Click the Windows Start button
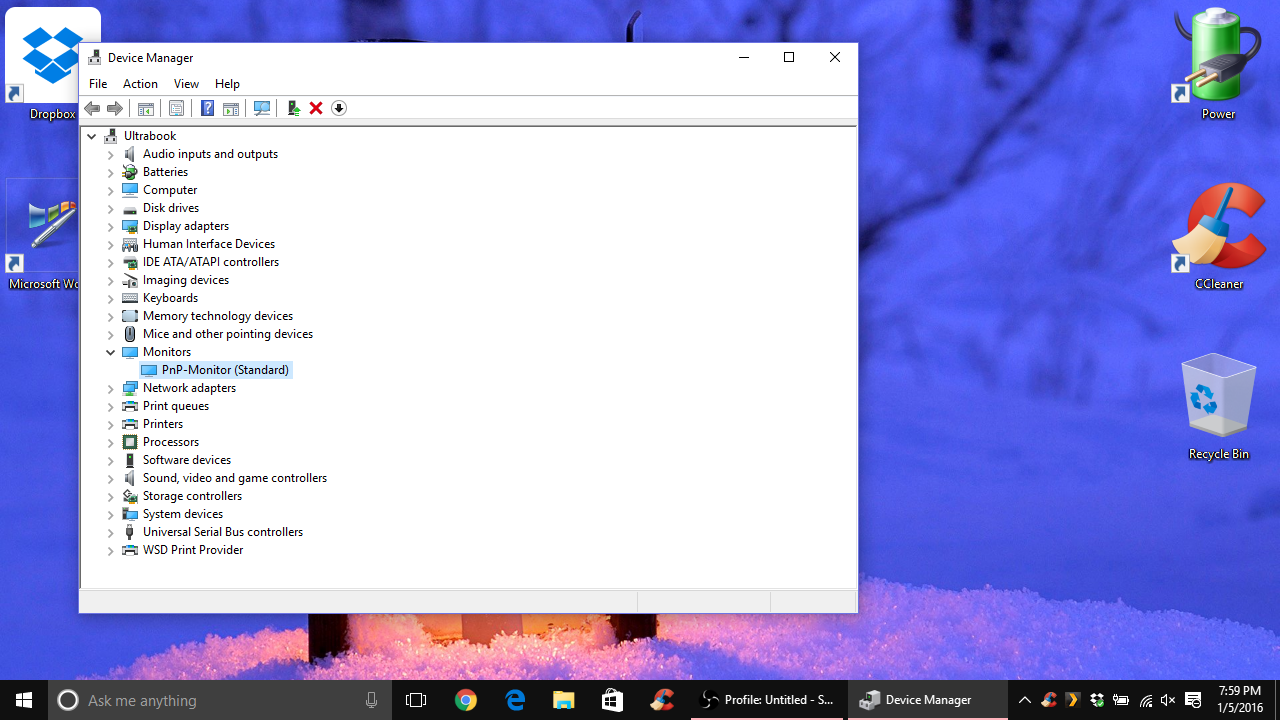Viewport: 1280px width, 720px height. (24, 700)
